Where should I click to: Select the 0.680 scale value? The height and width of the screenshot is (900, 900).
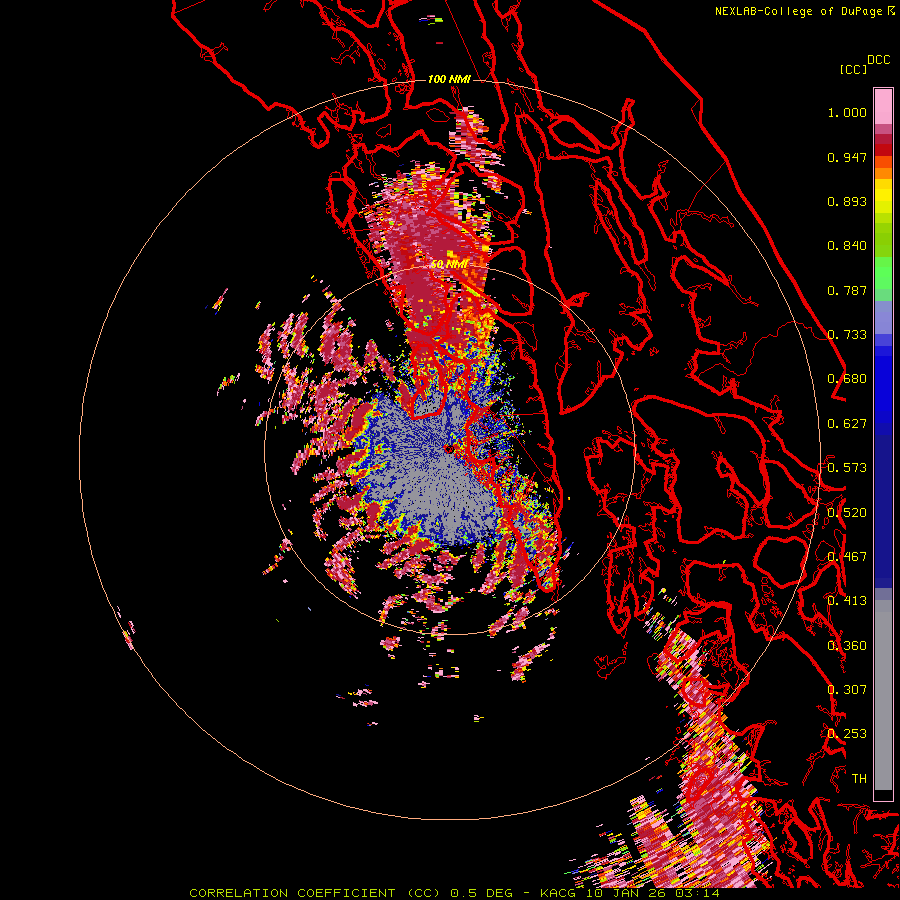click(x=847, y=379)
